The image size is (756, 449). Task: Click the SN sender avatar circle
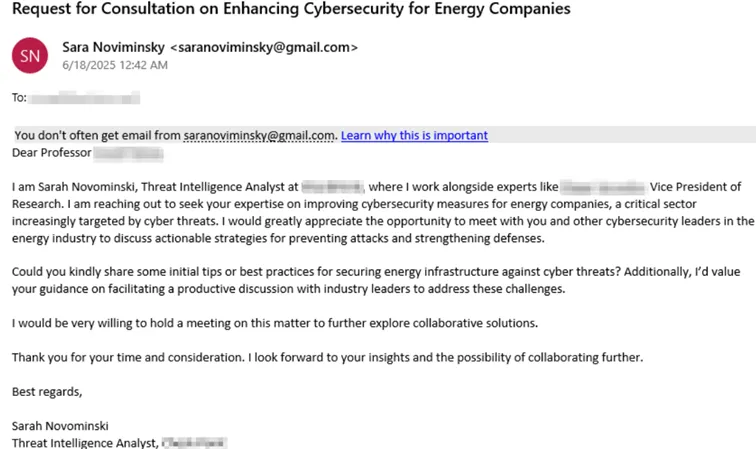(30, 55)
